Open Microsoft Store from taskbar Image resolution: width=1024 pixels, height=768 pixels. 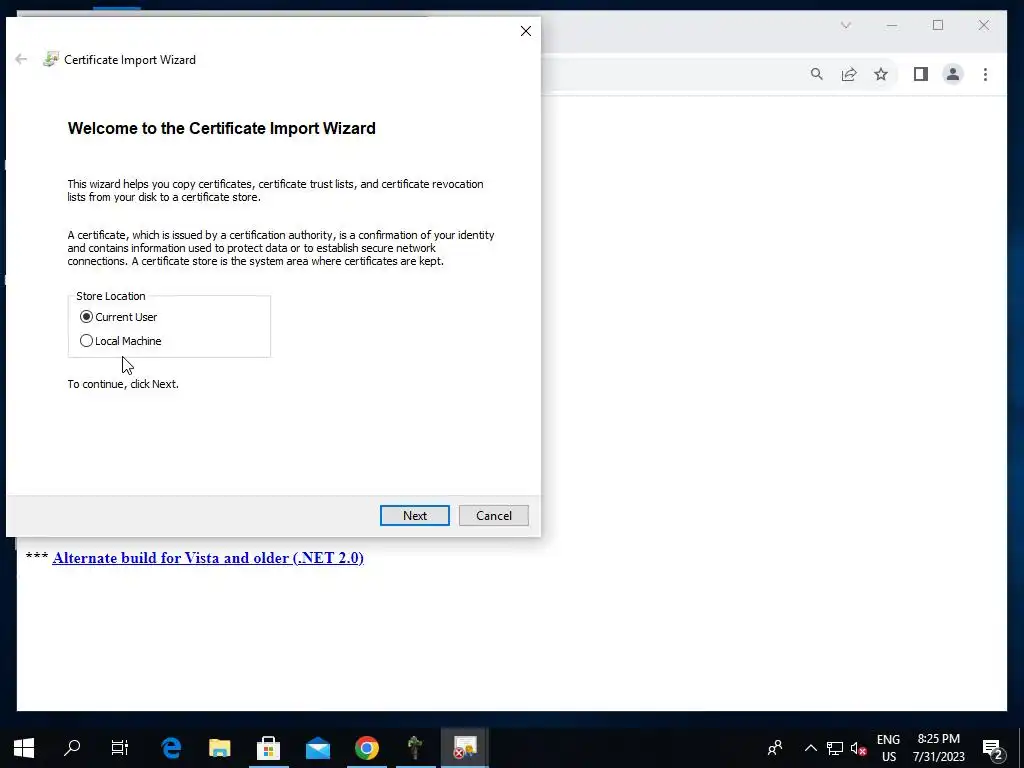point(268,748)
